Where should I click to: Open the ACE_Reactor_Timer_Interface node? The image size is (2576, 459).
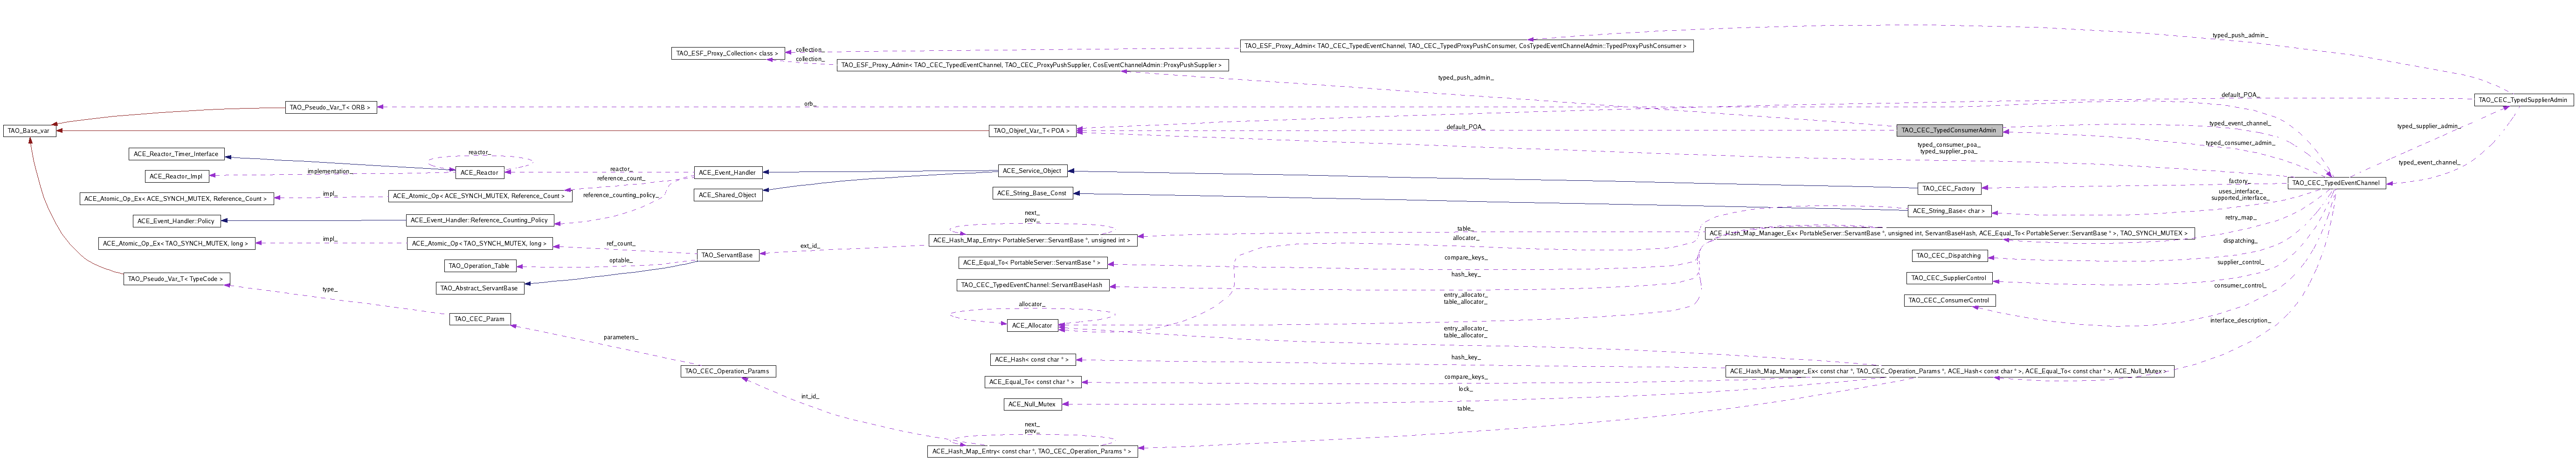[176, 154]
